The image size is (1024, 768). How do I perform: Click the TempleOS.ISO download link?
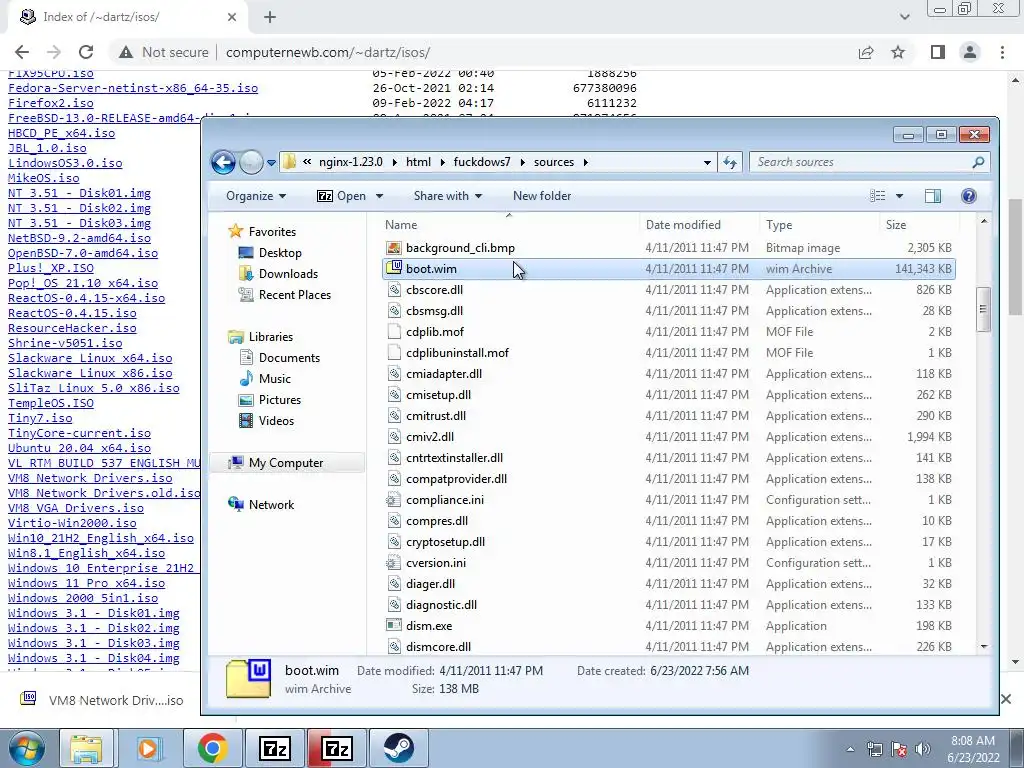[x=51, y=403]
